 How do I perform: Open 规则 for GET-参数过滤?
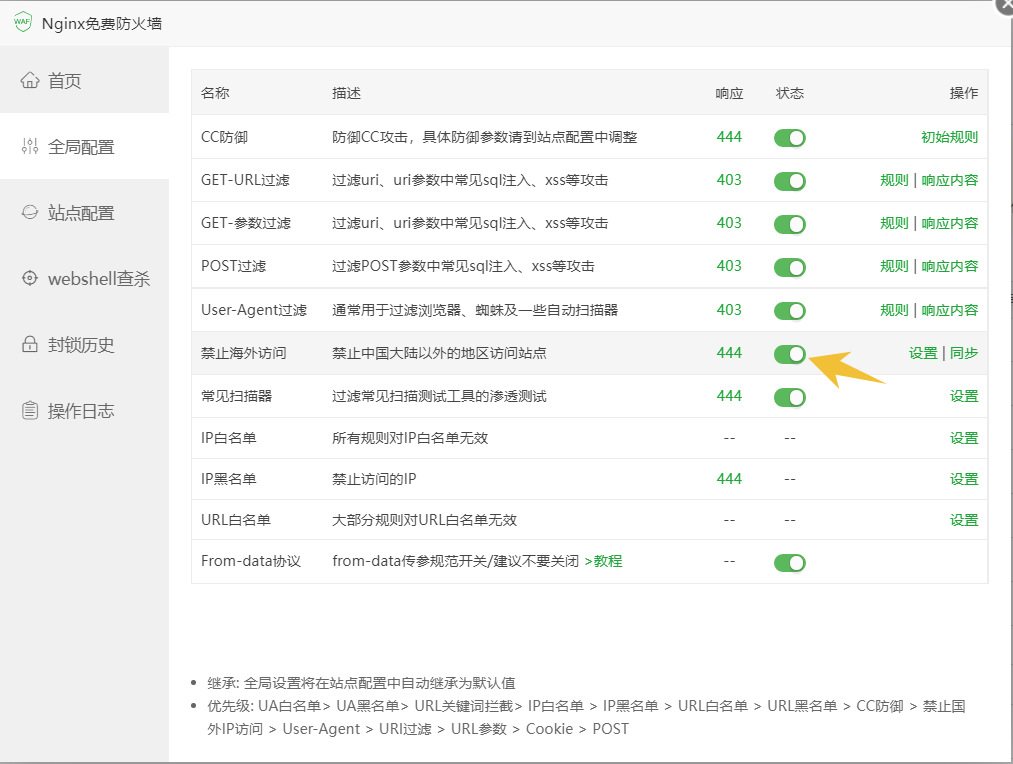click(894, 223)
